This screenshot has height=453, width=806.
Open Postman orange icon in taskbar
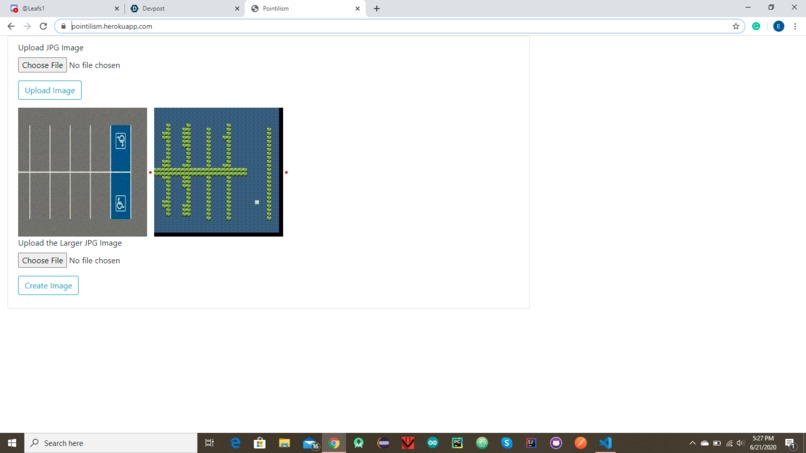580,443
